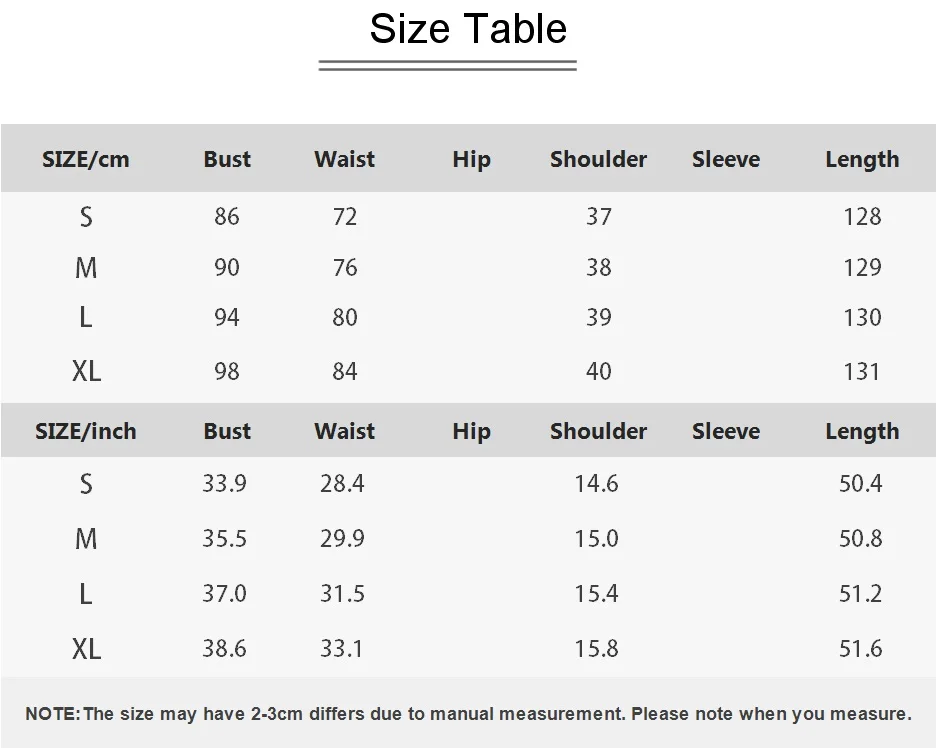The image size is (936, 748).
Task: Click the Hip header in the cm table
Action: tap(471, 160)
